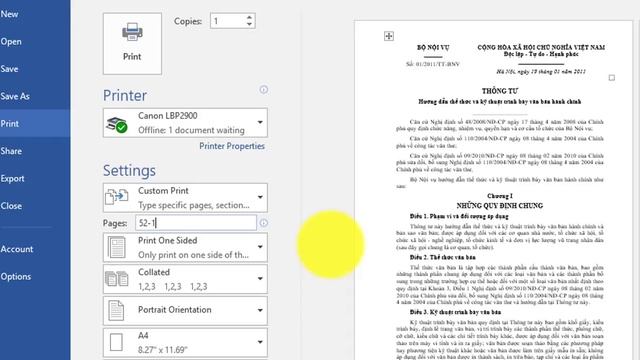Click the Collated stacked pages icon

point(117,278)
